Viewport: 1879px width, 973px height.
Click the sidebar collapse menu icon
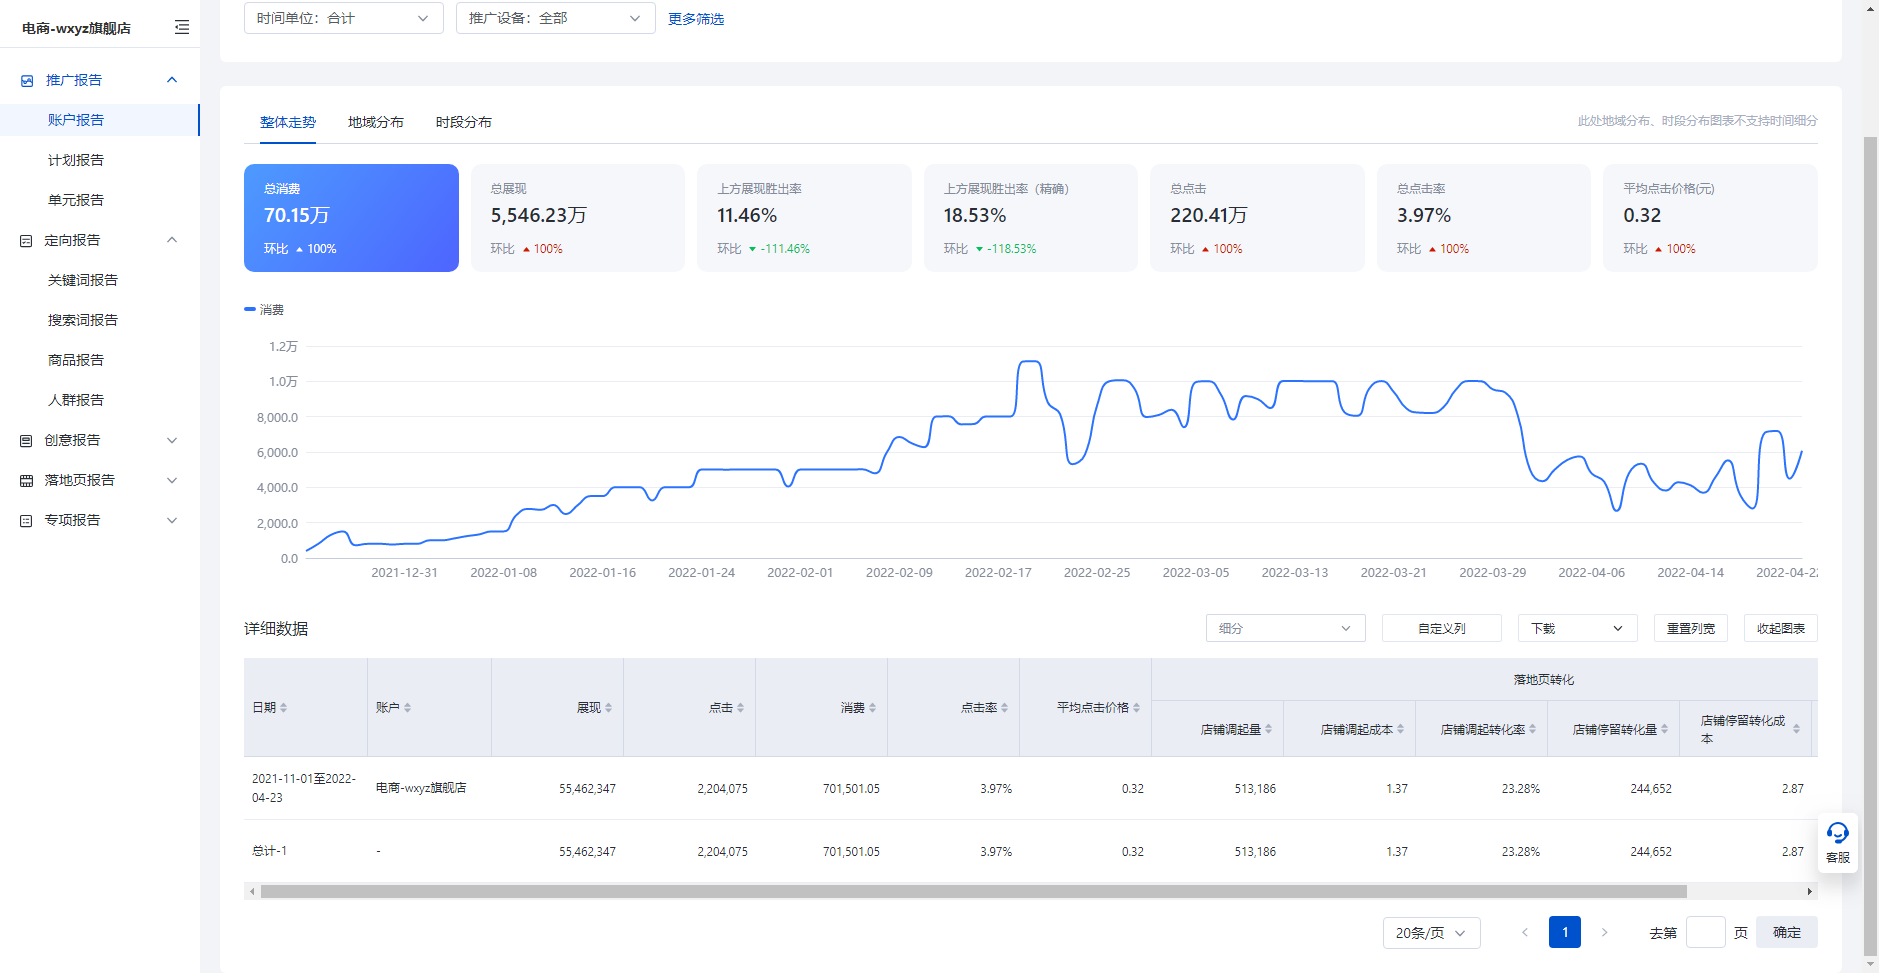181,27
